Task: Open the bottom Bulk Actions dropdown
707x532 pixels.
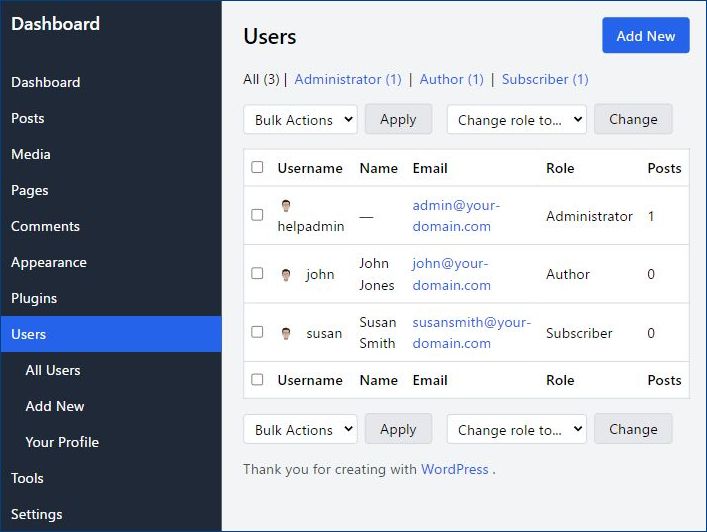Action: 300,430
